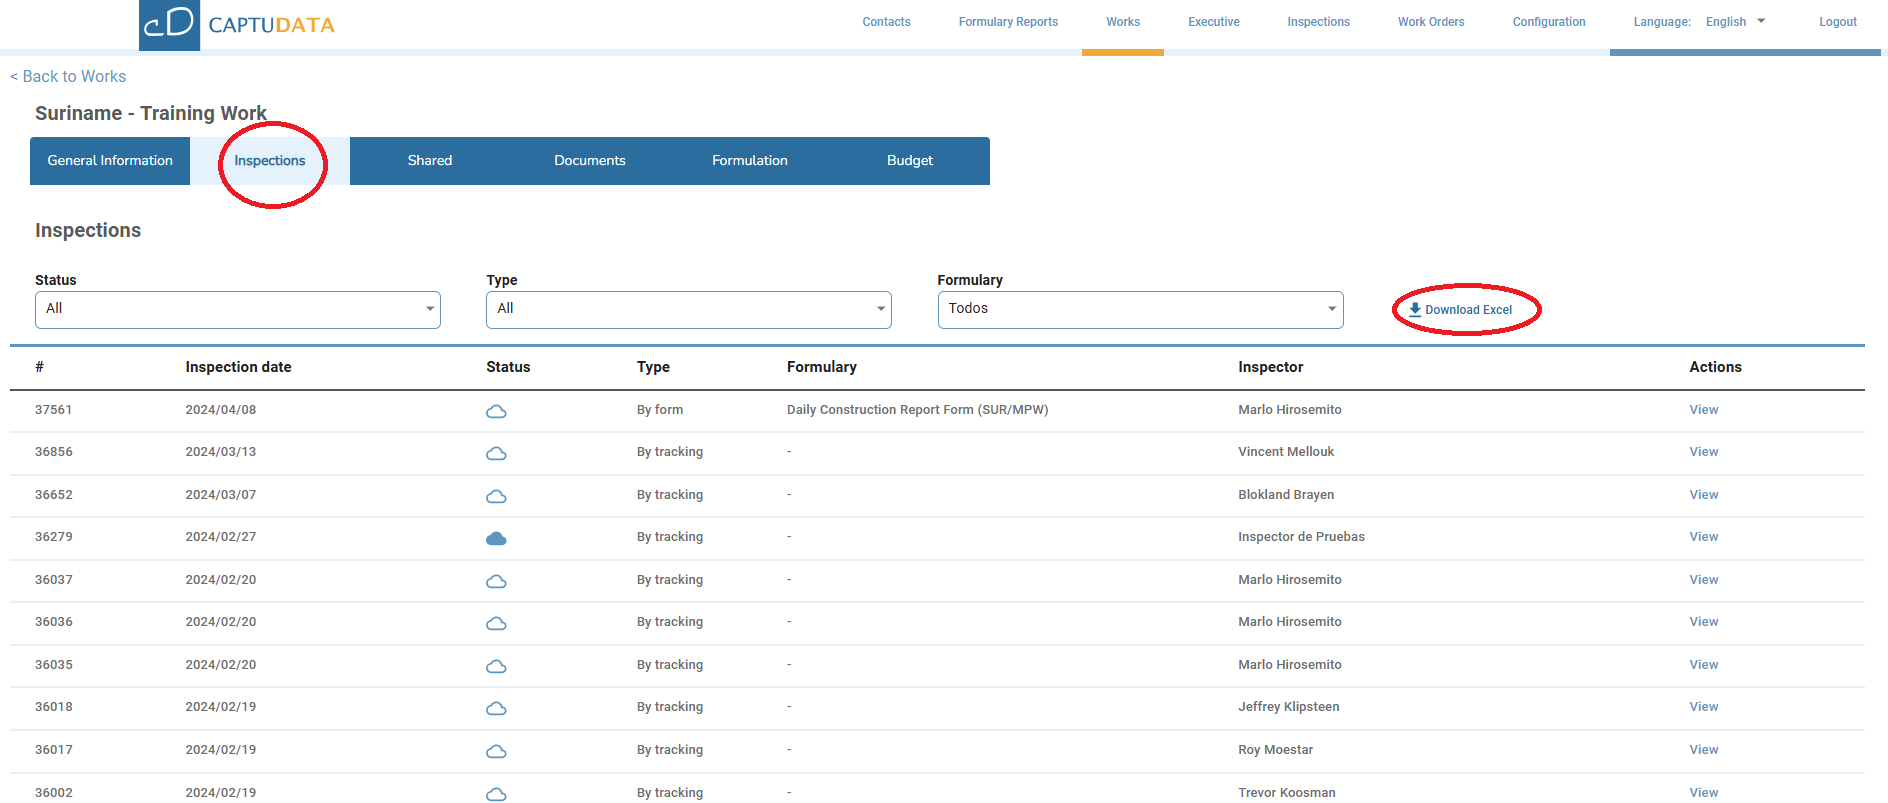
Task: Click the cloud status icon for inspection 37561
Action: pos(496,411)
